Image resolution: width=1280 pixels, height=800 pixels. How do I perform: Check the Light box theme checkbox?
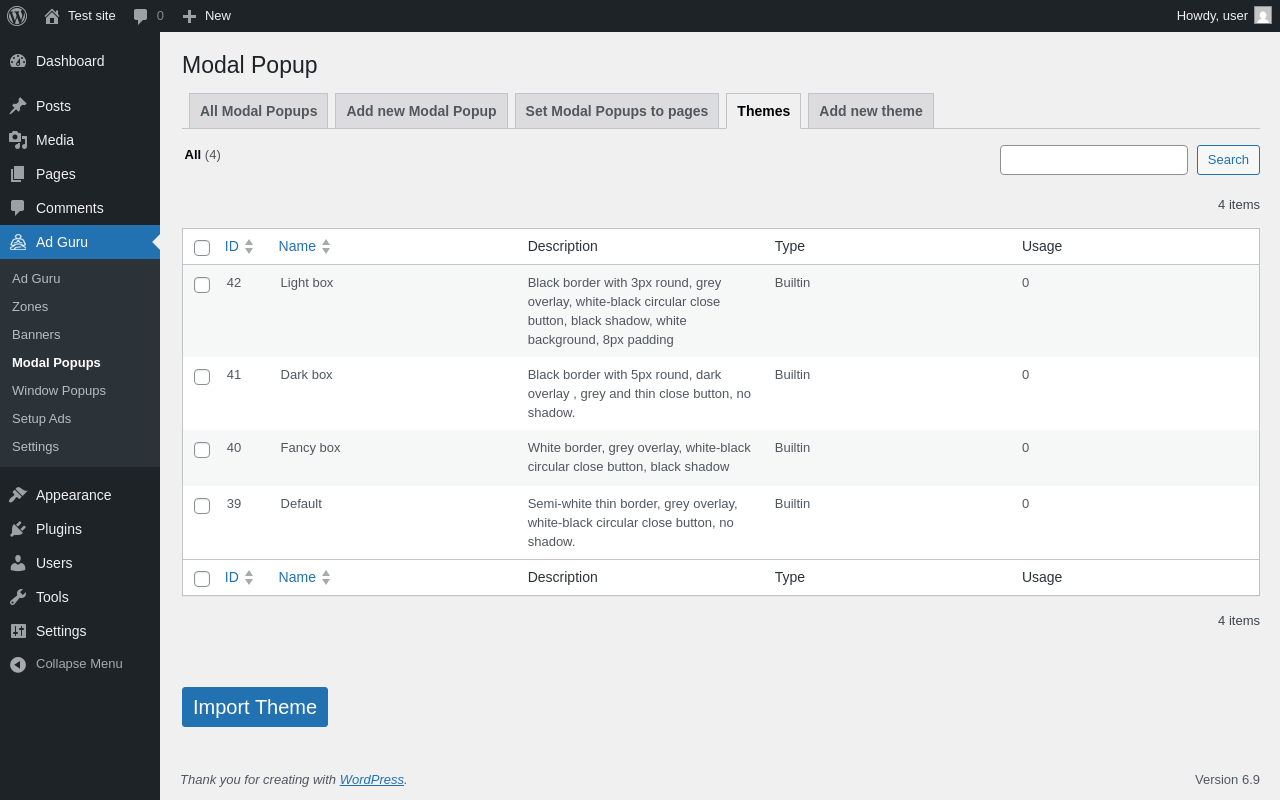click(x=202, y=285)
